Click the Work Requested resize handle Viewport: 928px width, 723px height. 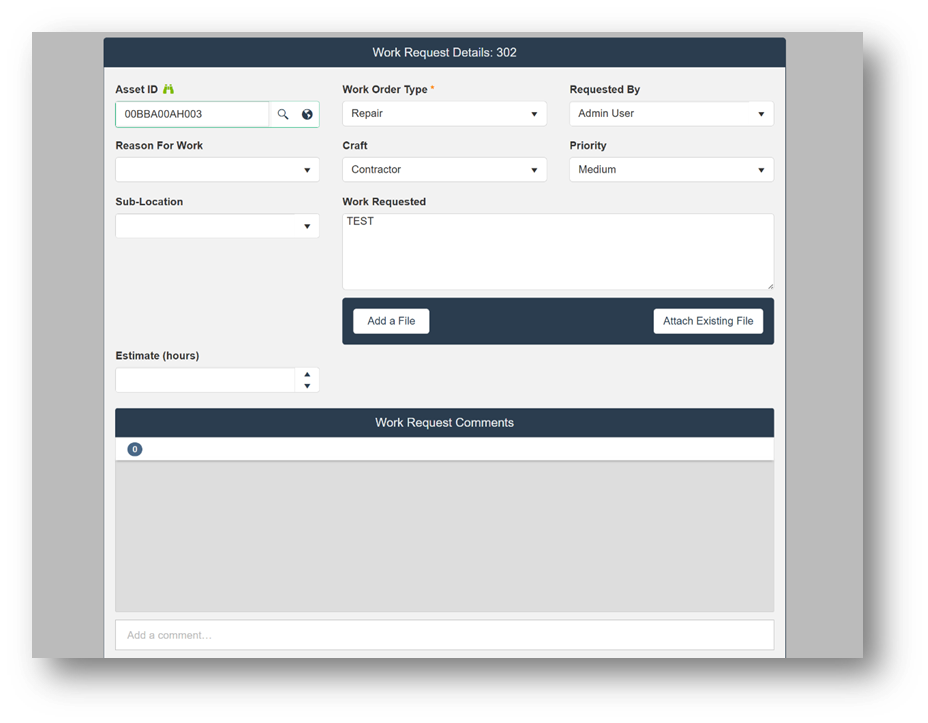769,285
